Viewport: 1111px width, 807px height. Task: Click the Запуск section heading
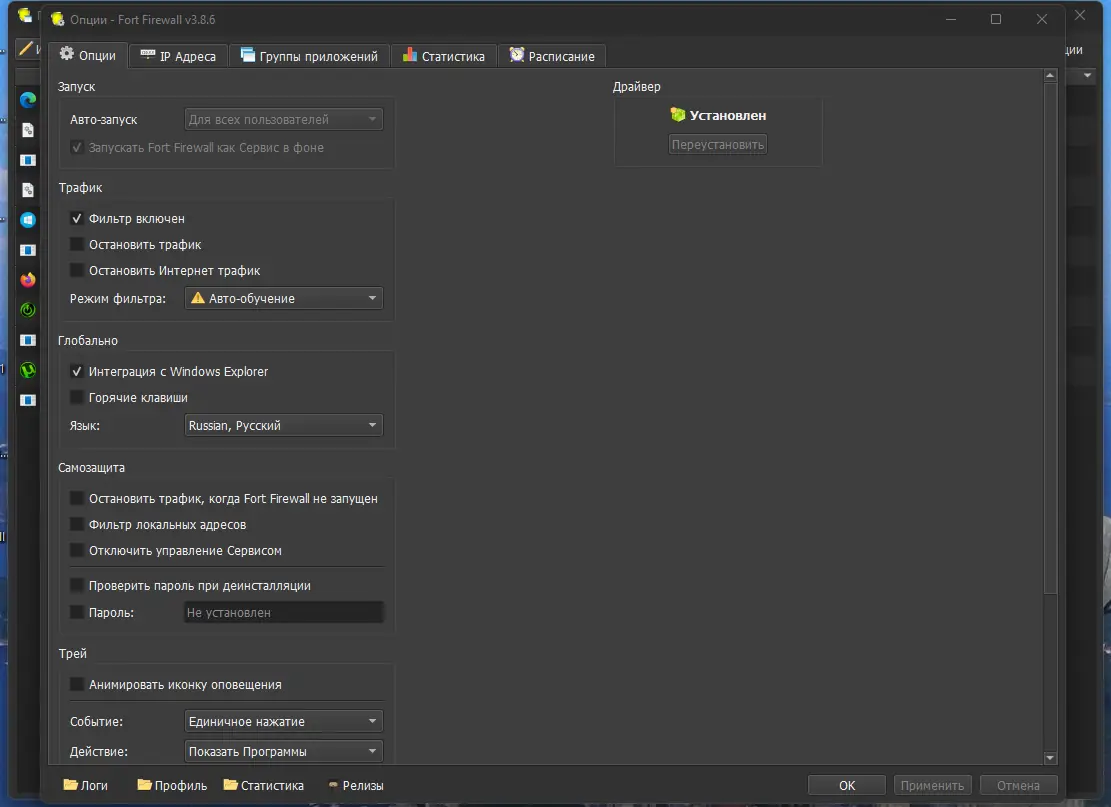pyautogui.click(x=77, y=86)
